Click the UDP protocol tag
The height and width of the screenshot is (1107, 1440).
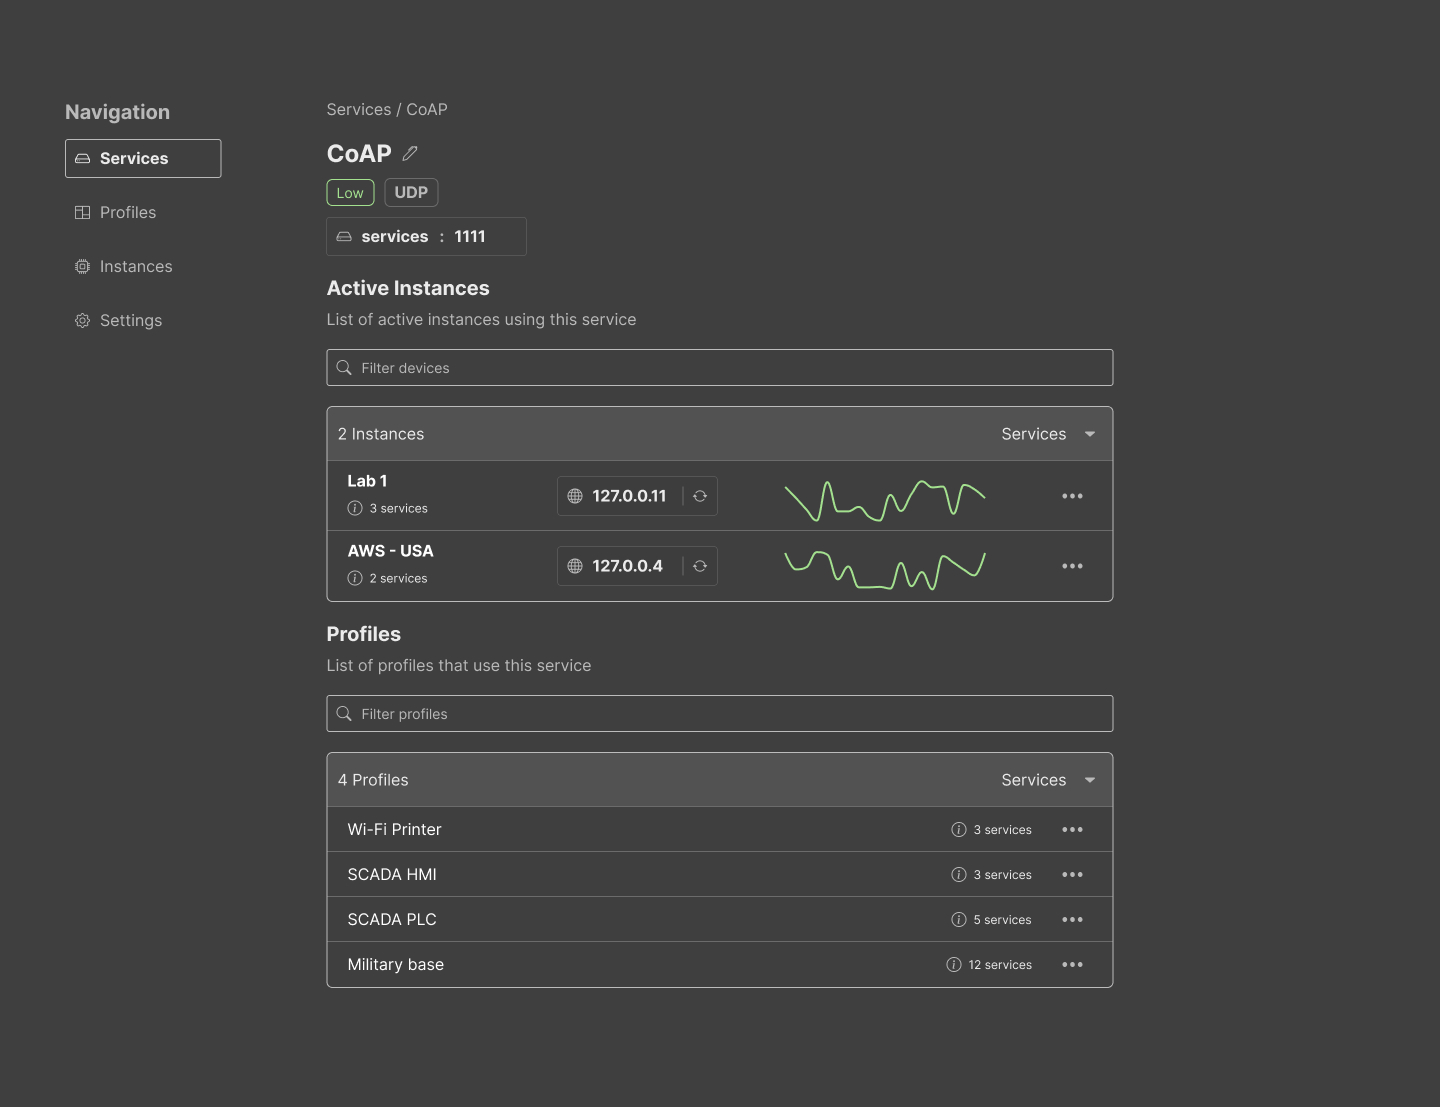[411, 192]
